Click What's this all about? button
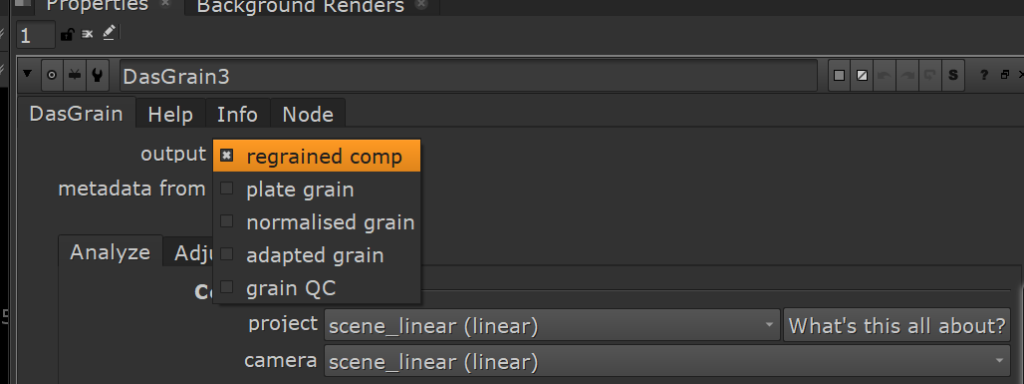This screenshot has height=384, width=1024. click(x=897, y=325)
